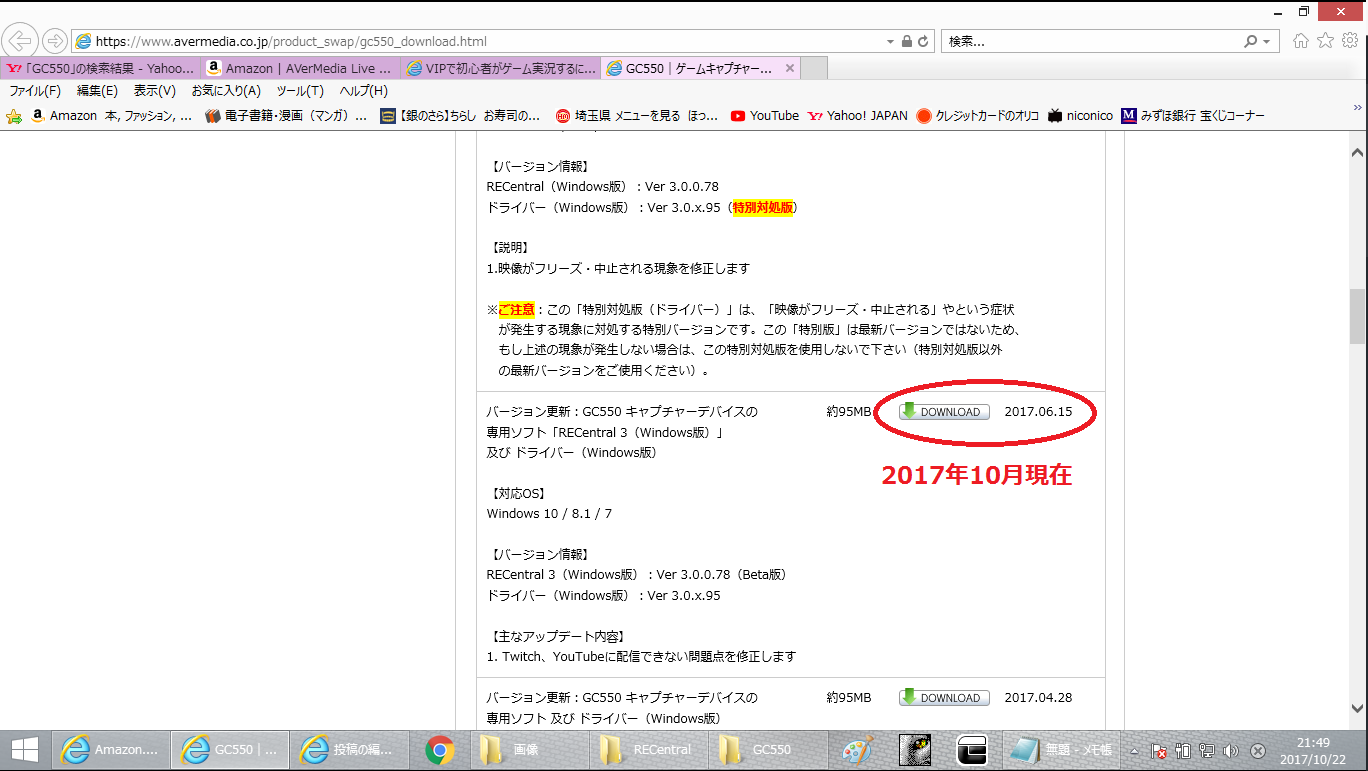1368x771 pixels.
Task: Click DOWNLOAD button for 2017.04.28 version
Action: point(944,698)
